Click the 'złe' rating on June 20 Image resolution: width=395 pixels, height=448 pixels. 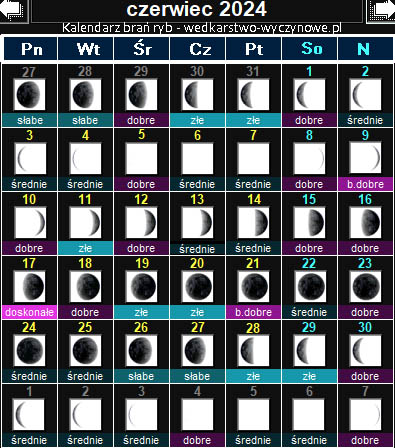coord(197,312)
